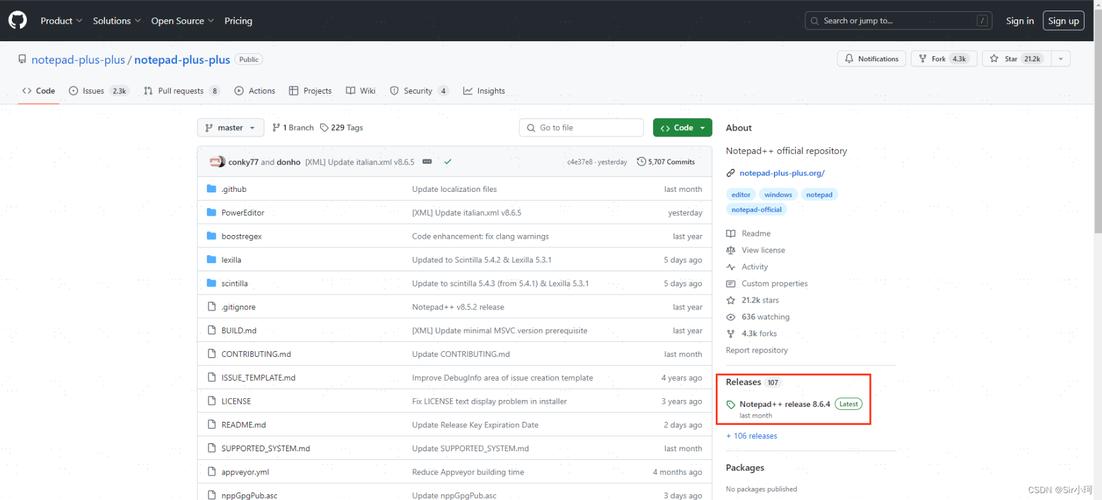Image resolution: width=1102 pixels, height=500 pixels.
Task: Click the LICENSE file icon
Action: click(212, 401)
